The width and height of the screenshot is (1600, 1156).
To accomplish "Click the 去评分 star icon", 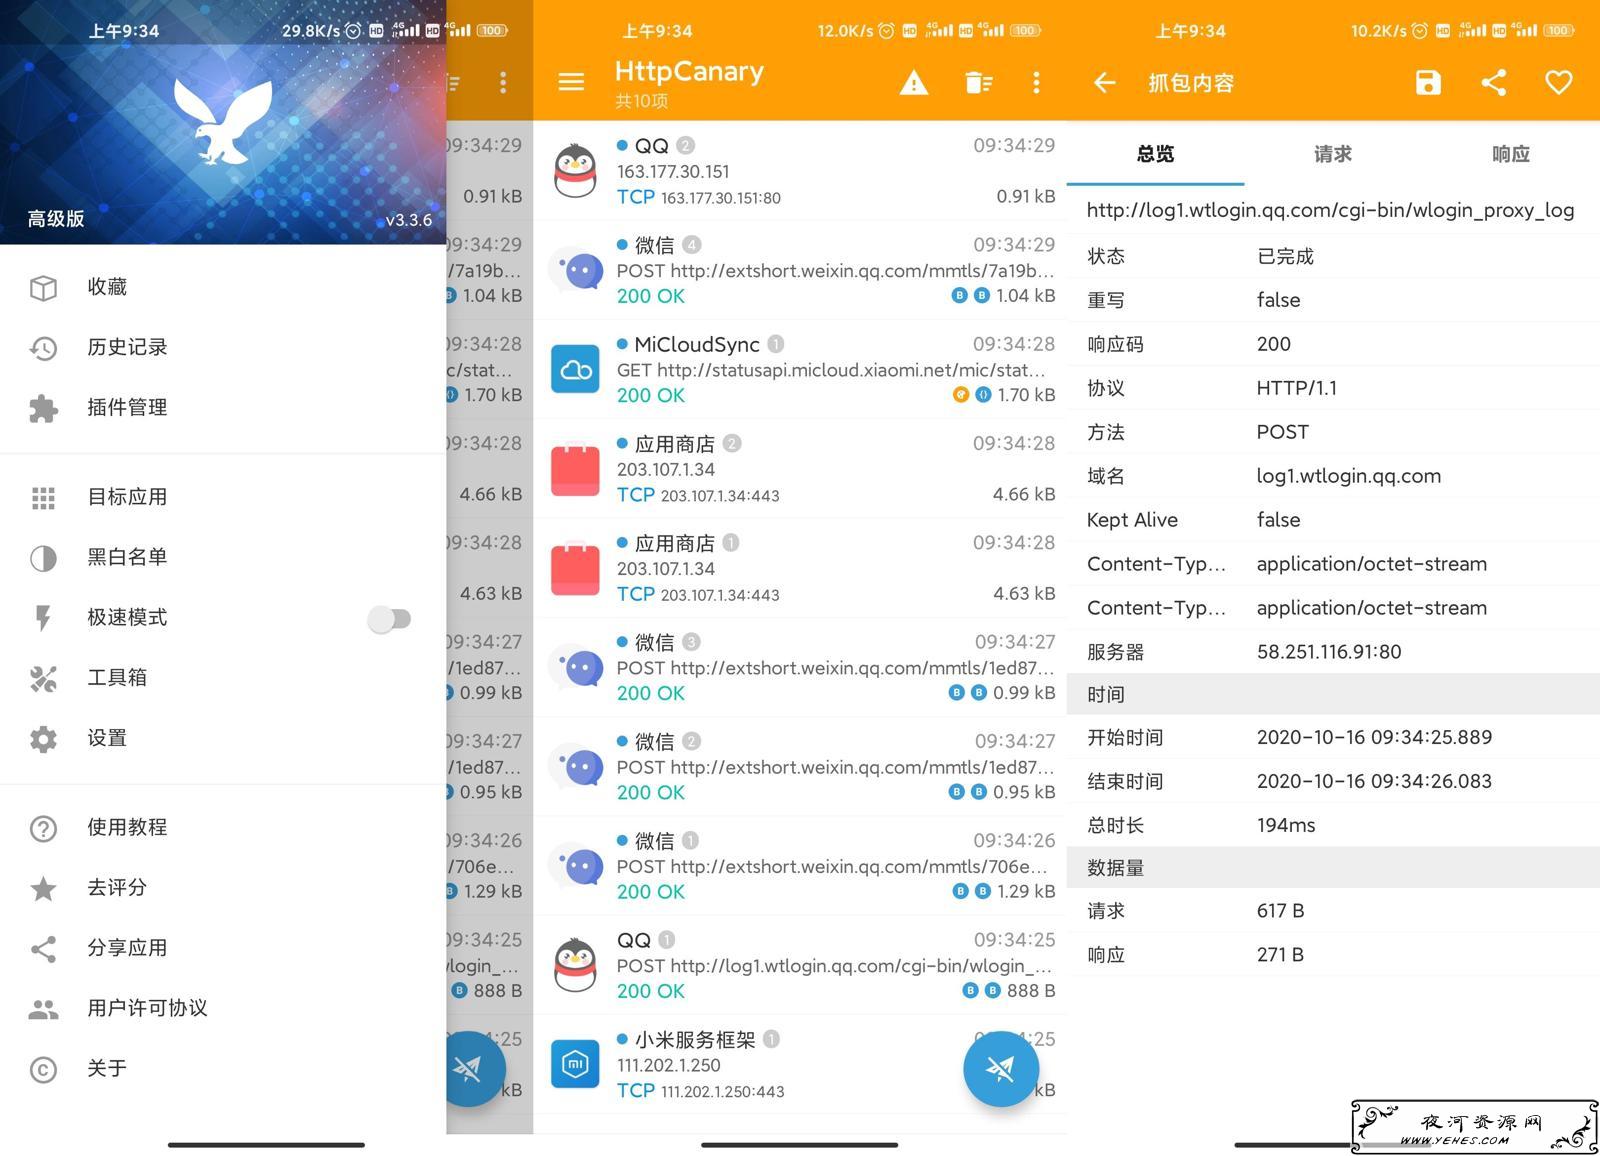I will [43, 888].
